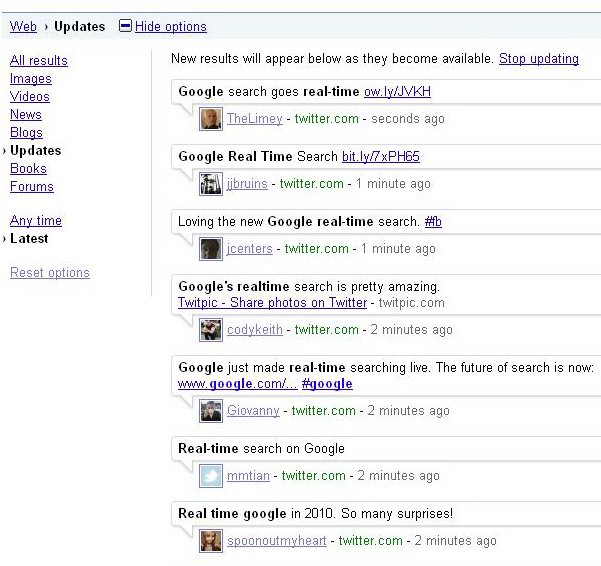Open jcenters username link

coord(250,249)
